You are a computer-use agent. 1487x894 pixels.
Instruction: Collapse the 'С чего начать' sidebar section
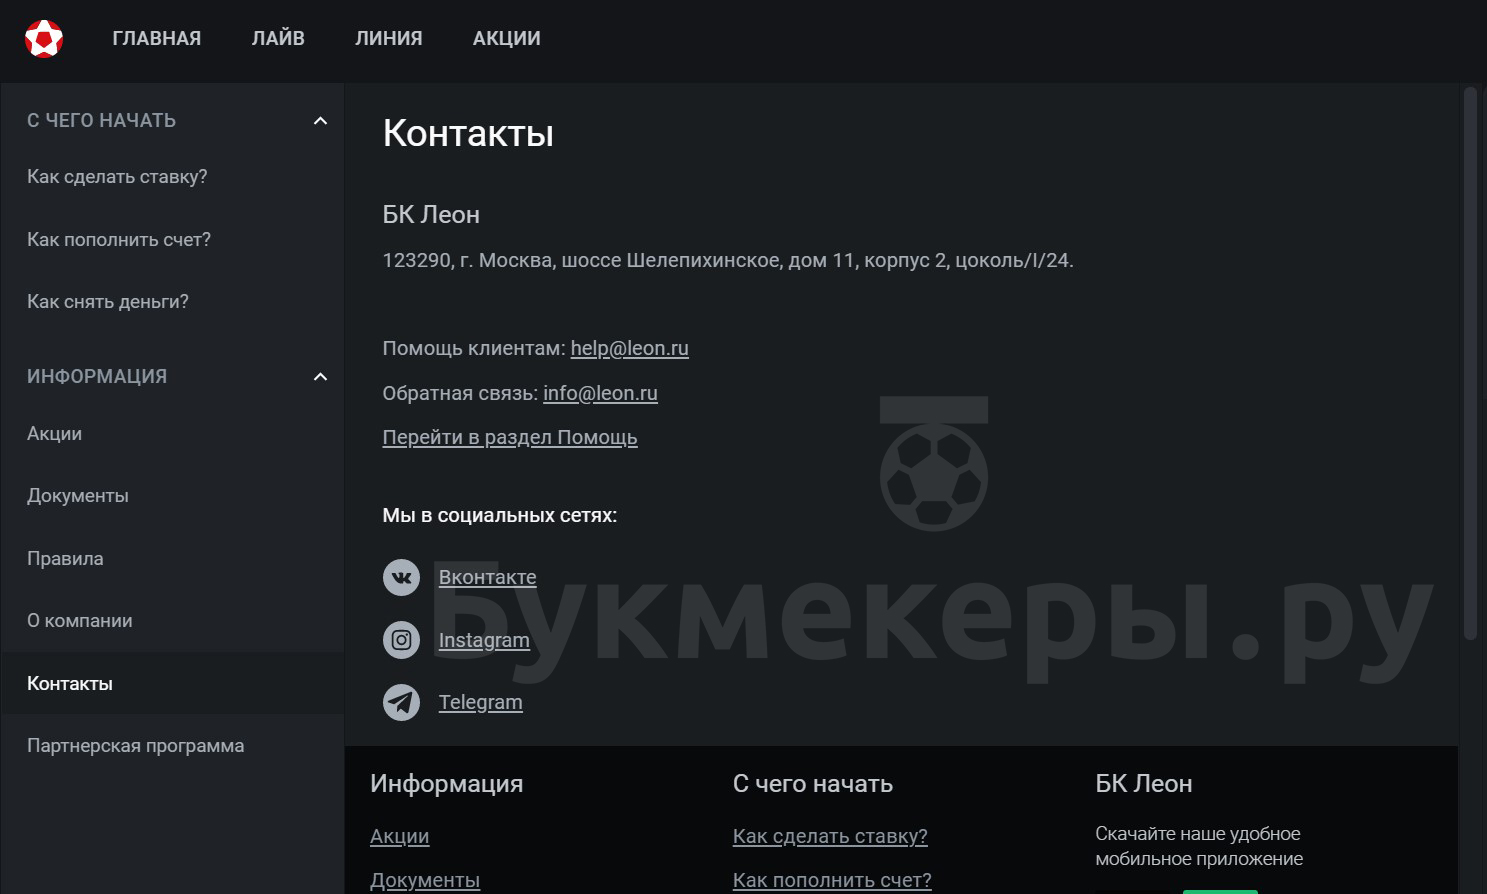(320, 121)
